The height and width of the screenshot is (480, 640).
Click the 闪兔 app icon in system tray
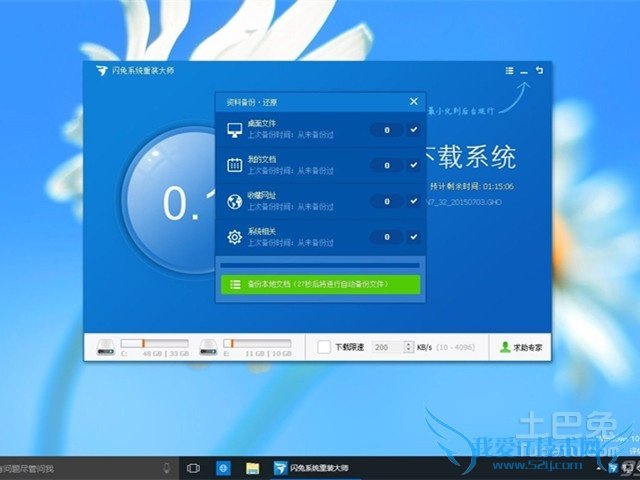pos(612,468)
